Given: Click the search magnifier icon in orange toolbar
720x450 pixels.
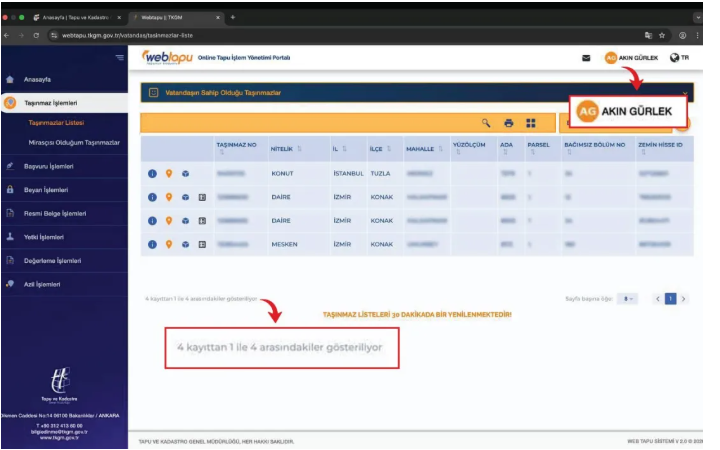Looking at the screenshot, I should pos(487,123).
